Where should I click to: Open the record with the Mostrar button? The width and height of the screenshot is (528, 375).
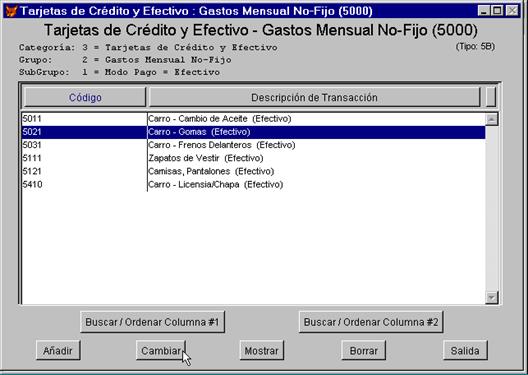(262, 350)
